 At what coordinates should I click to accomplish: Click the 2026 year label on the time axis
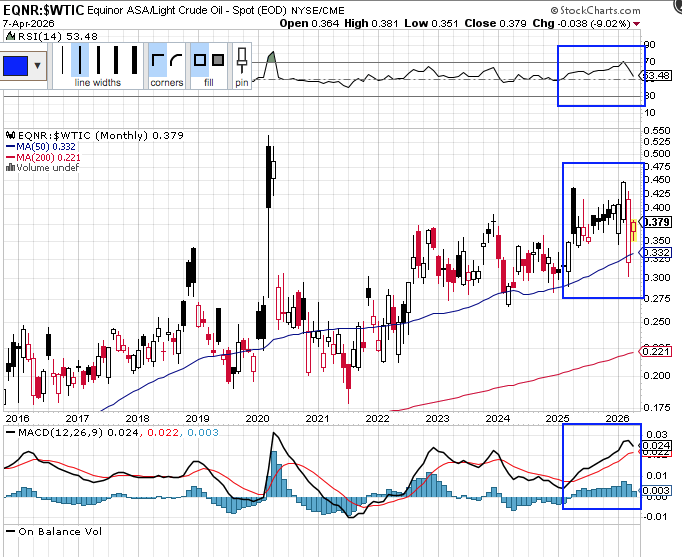[x=618, y=418]
